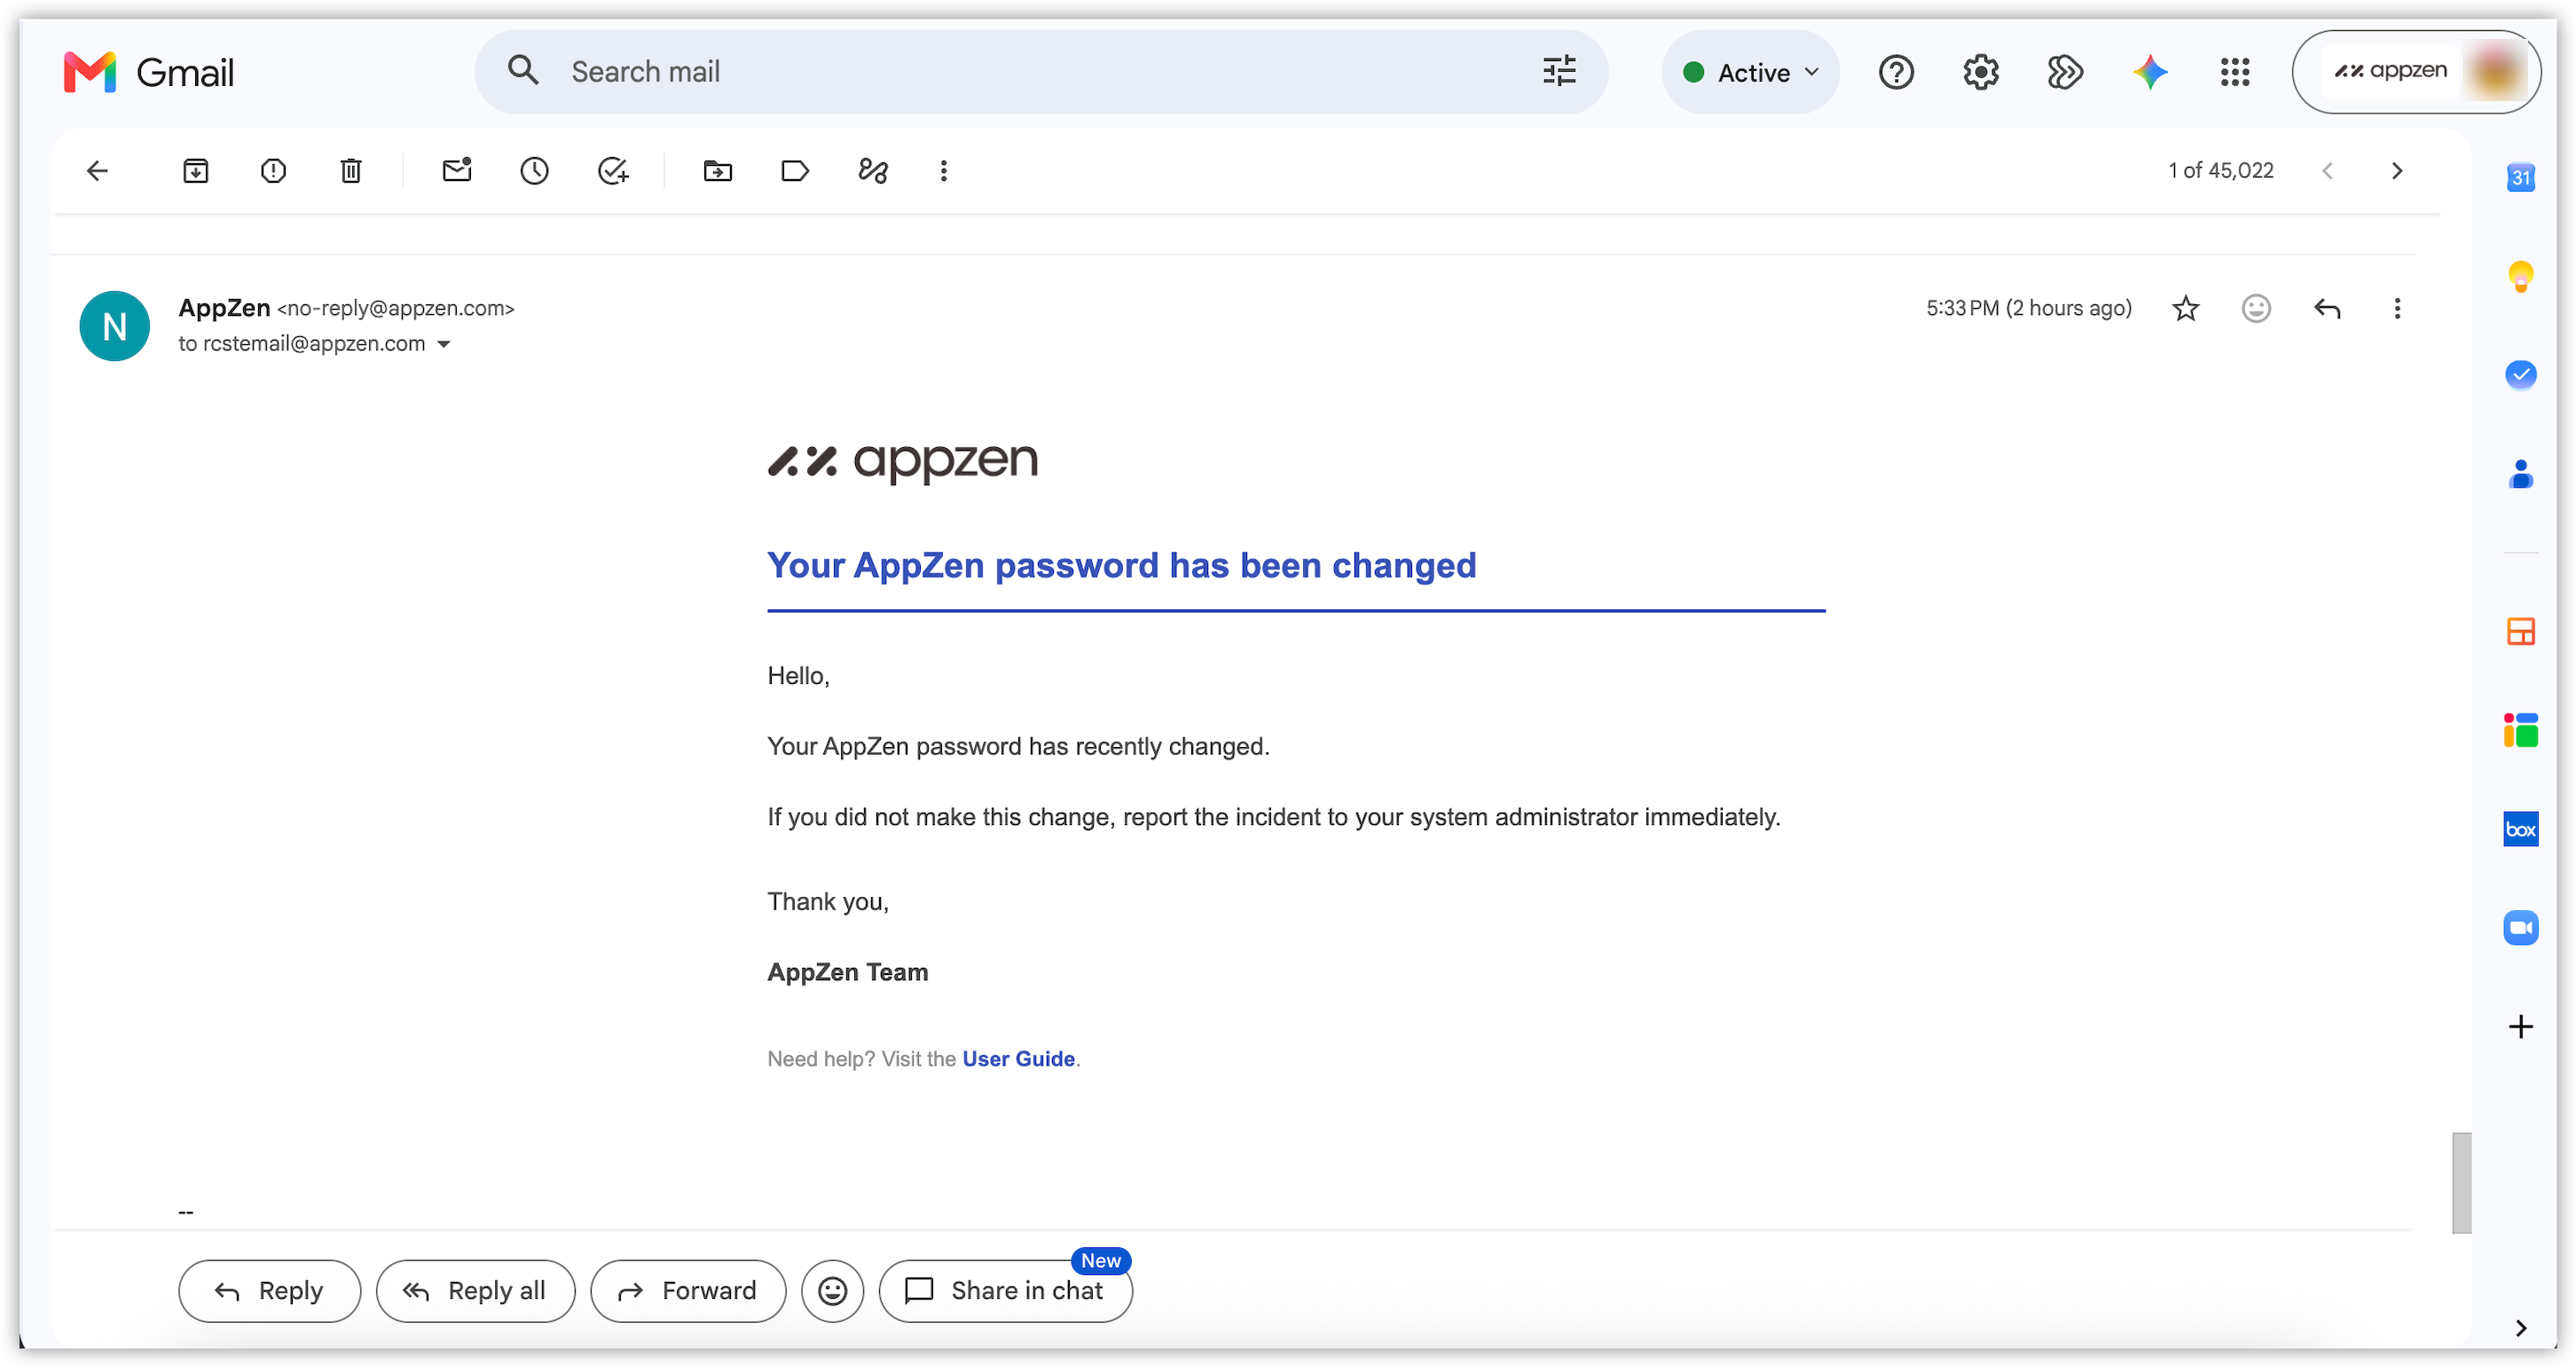Screen dimensions: 2576x1368
Task: Show recipient details next to rcstemail@appzen.com
Action: (x=444, y=344)
